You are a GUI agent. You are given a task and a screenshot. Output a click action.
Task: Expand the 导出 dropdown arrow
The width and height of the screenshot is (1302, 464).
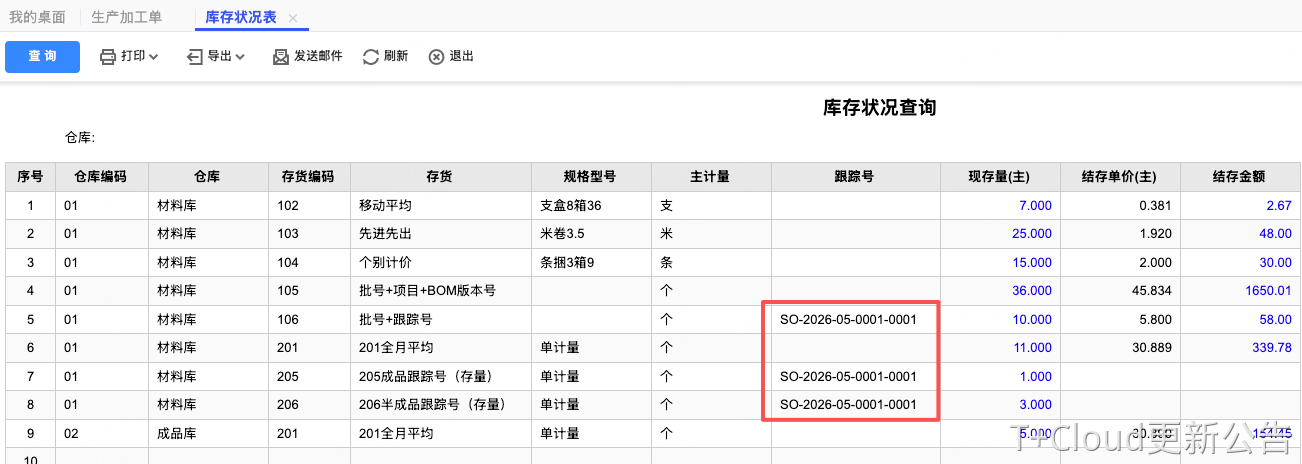(x=240, y=57)
